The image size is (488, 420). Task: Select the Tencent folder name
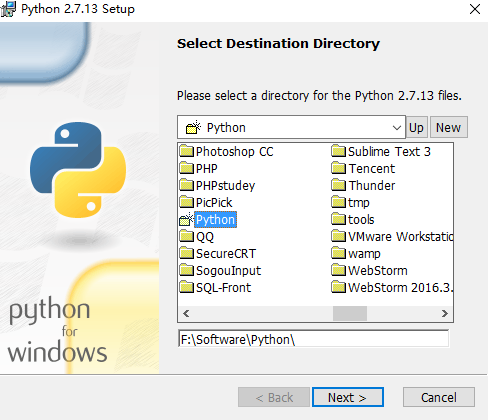[372, 169]
